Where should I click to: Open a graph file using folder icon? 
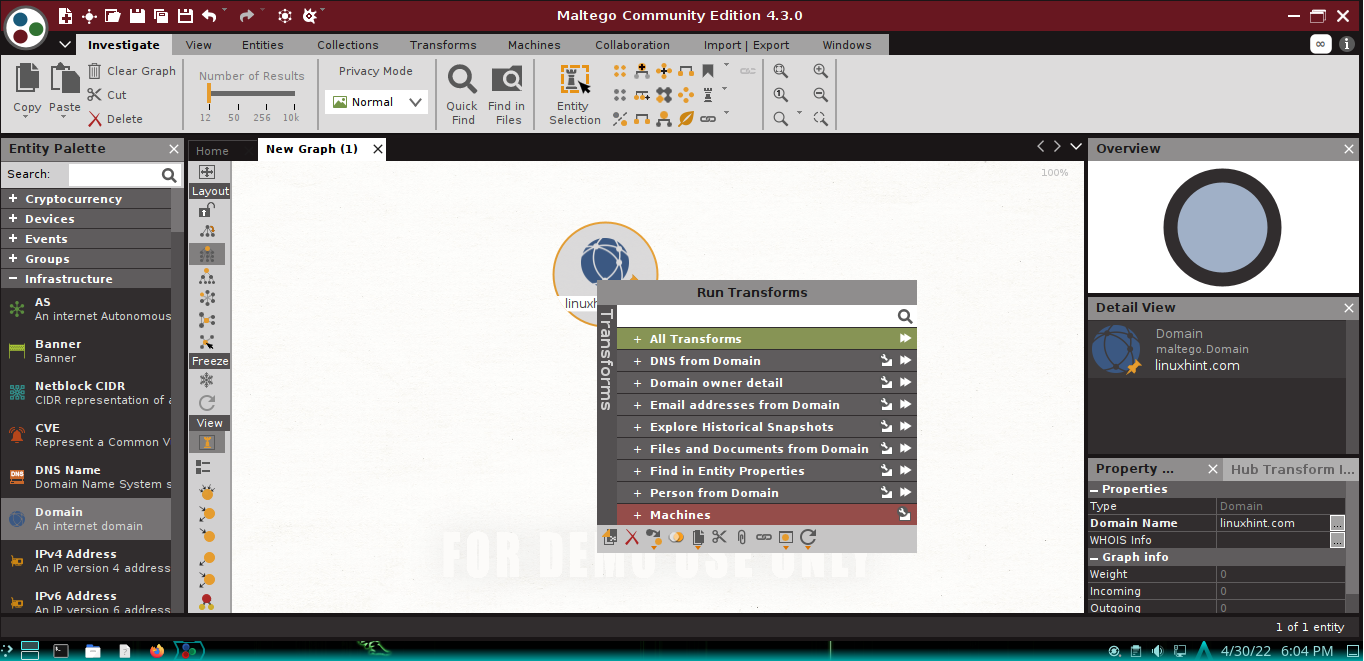click(x=113, y=15)
